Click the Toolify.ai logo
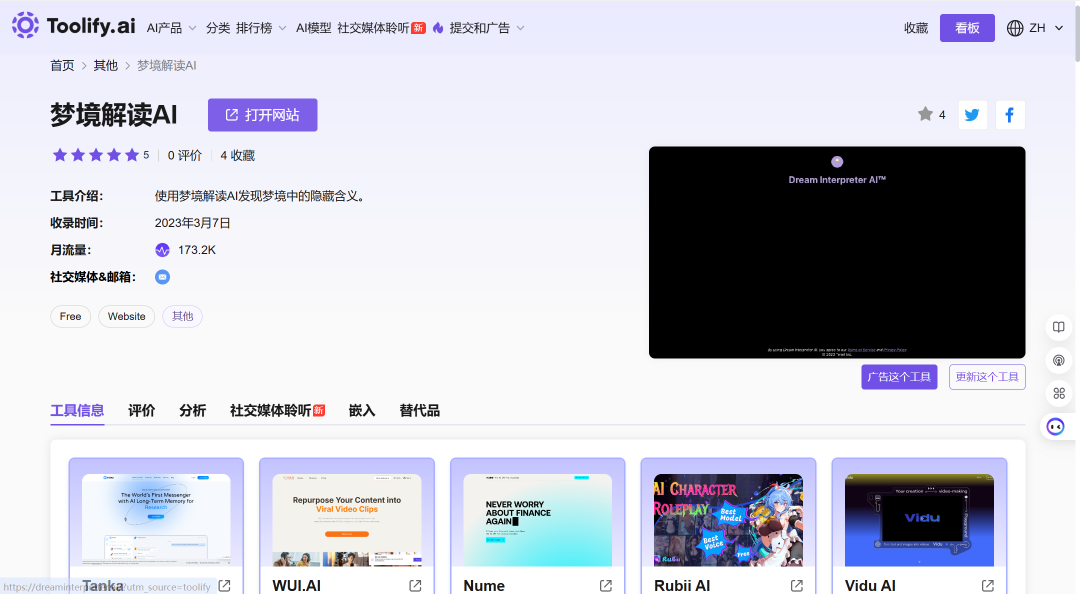The width and height of the screenshot is (1080, 594). 74,25
